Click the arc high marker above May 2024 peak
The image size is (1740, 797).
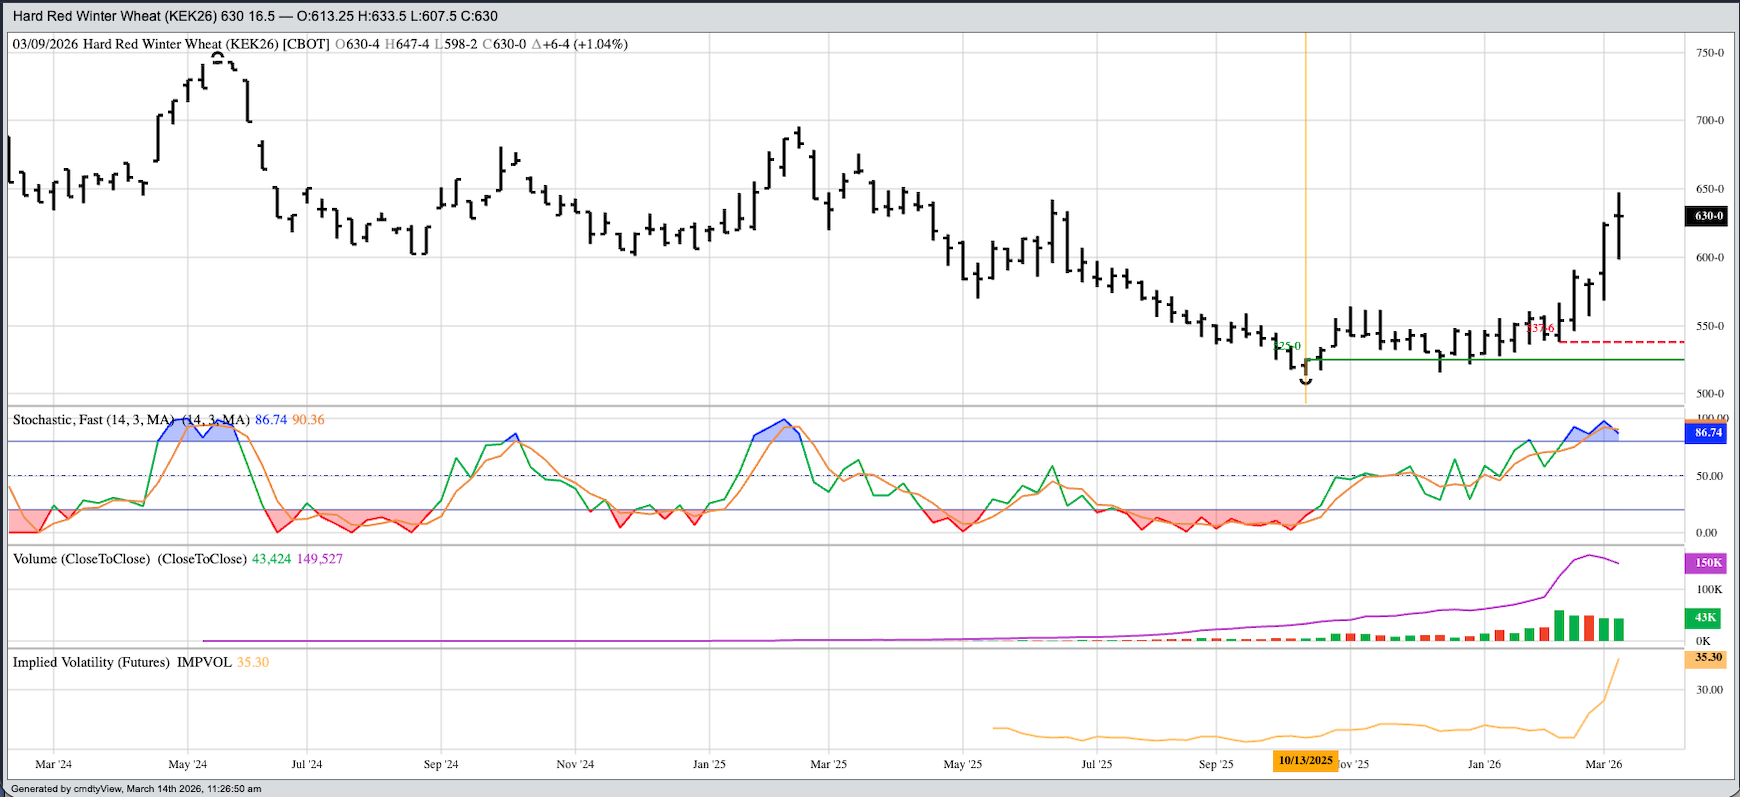[x=218, y=56]
